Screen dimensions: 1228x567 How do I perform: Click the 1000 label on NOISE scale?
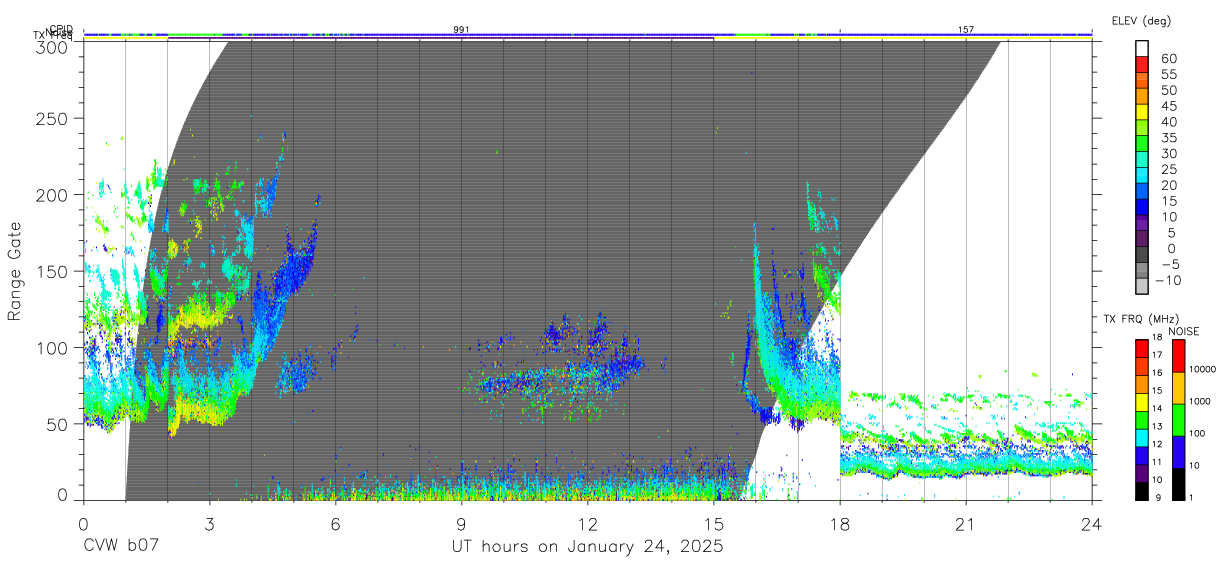(1200, 401)
